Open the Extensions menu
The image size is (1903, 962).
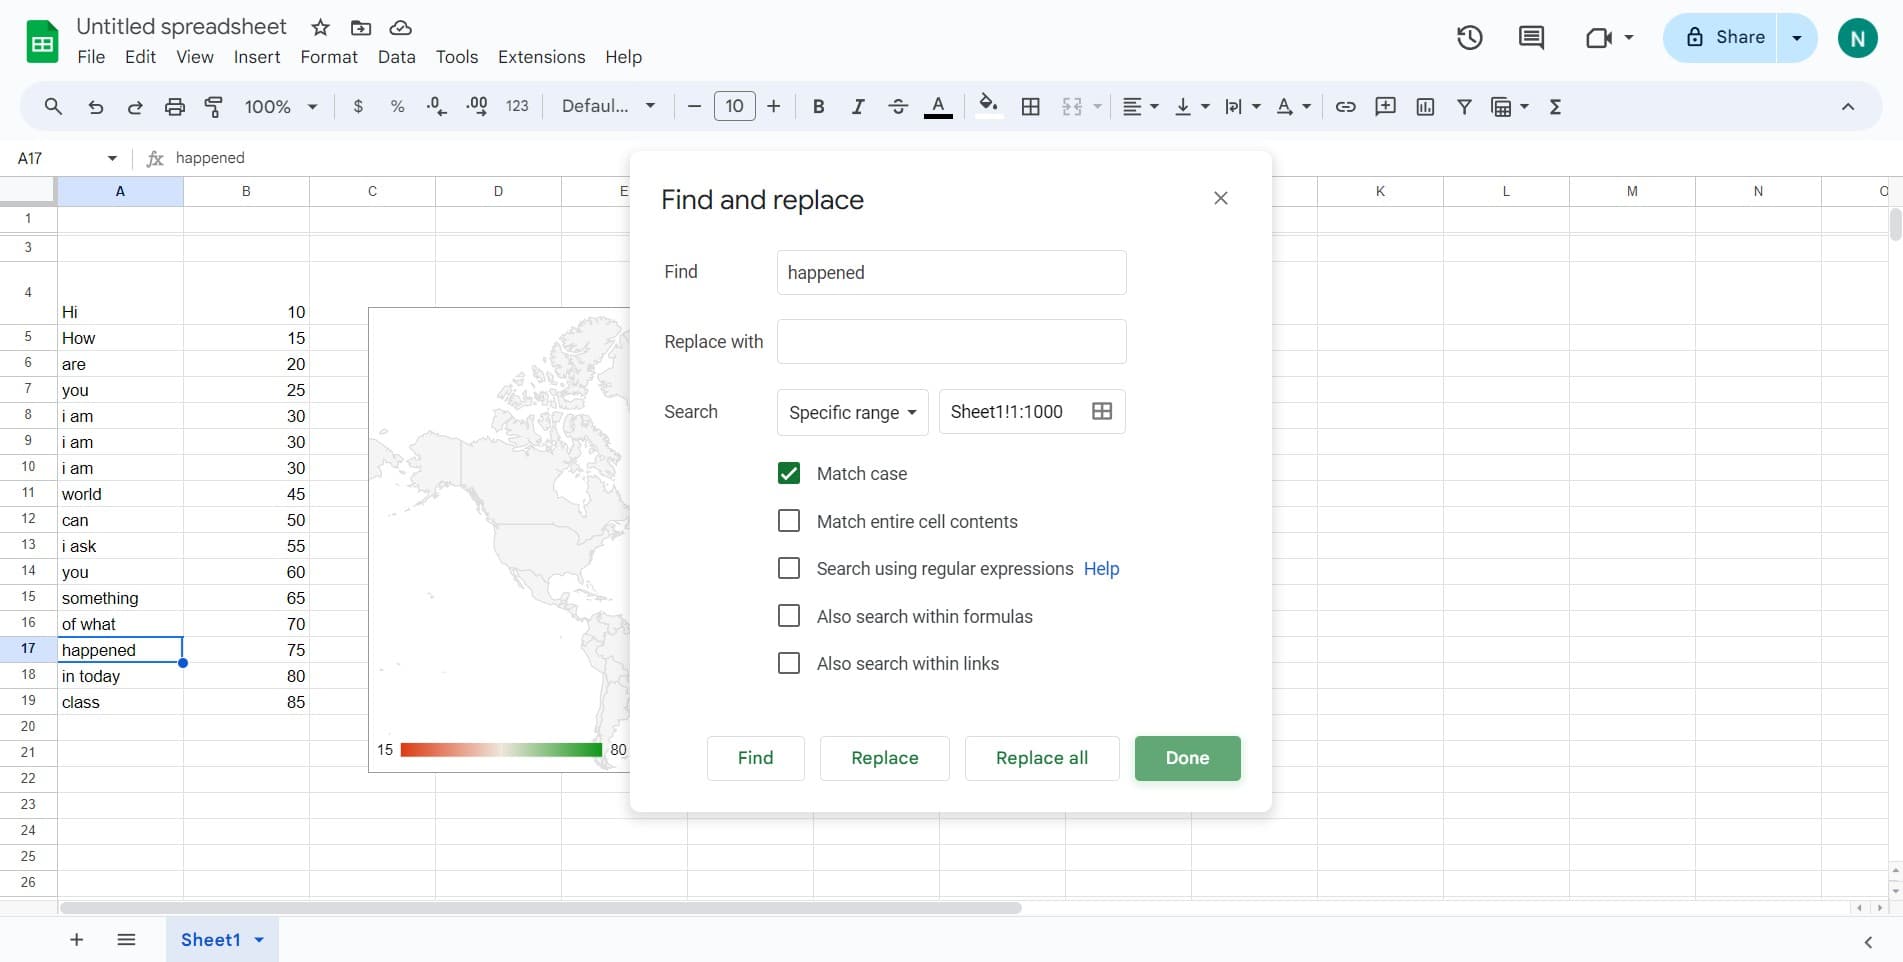541,57
